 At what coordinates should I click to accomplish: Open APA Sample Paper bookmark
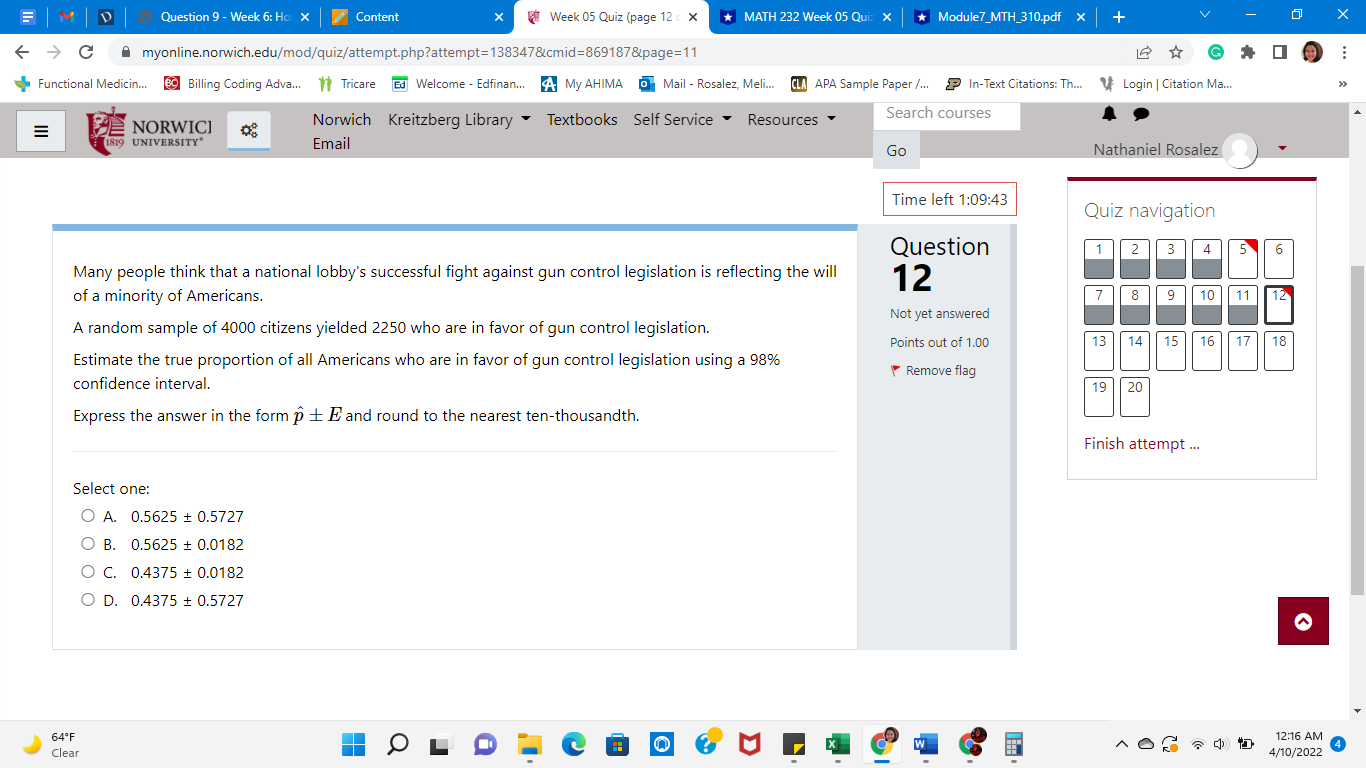click(860, 84)
